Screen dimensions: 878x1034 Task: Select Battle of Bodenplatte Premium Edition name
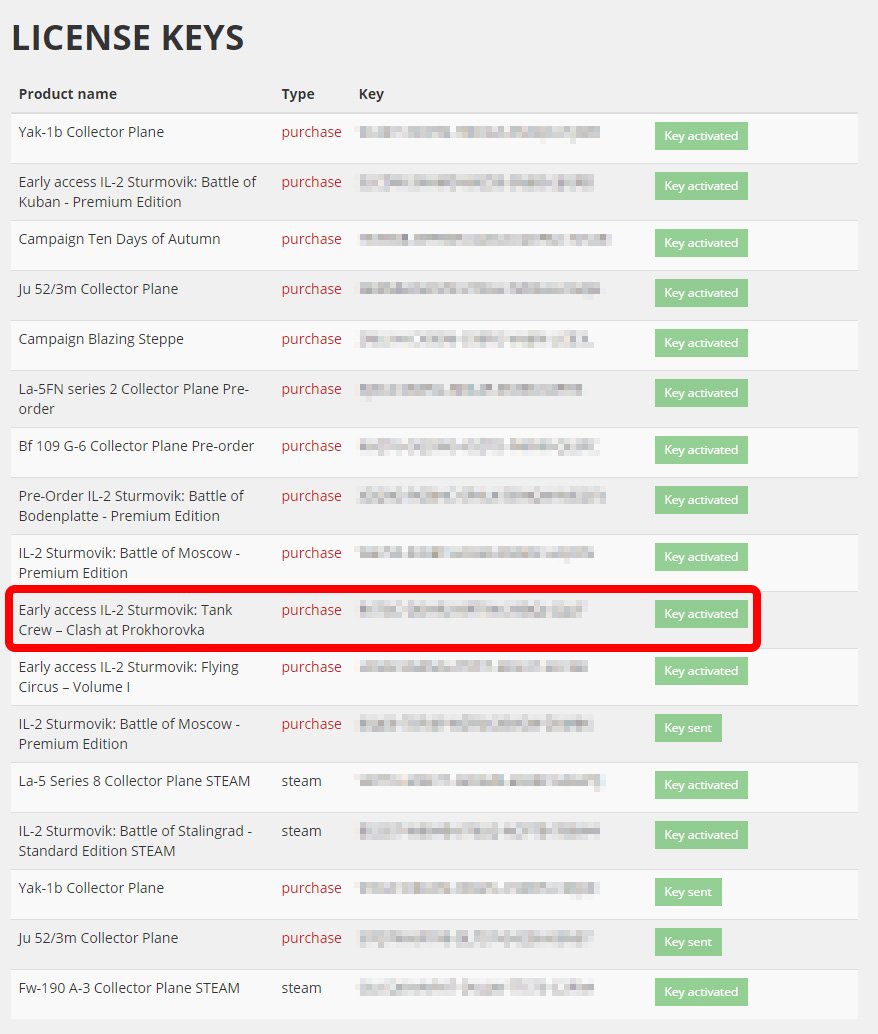(x=131, y=506)
